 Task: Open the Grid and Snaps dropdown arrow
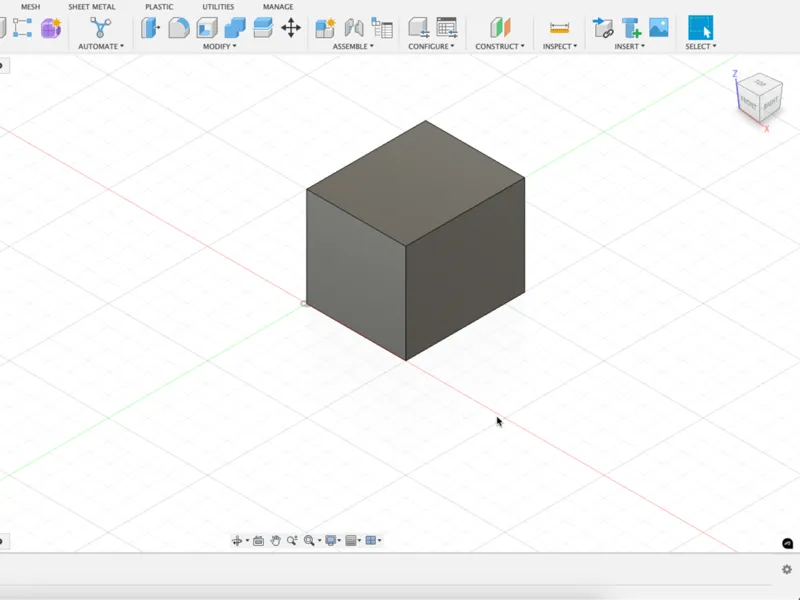[x=359, y=541]
